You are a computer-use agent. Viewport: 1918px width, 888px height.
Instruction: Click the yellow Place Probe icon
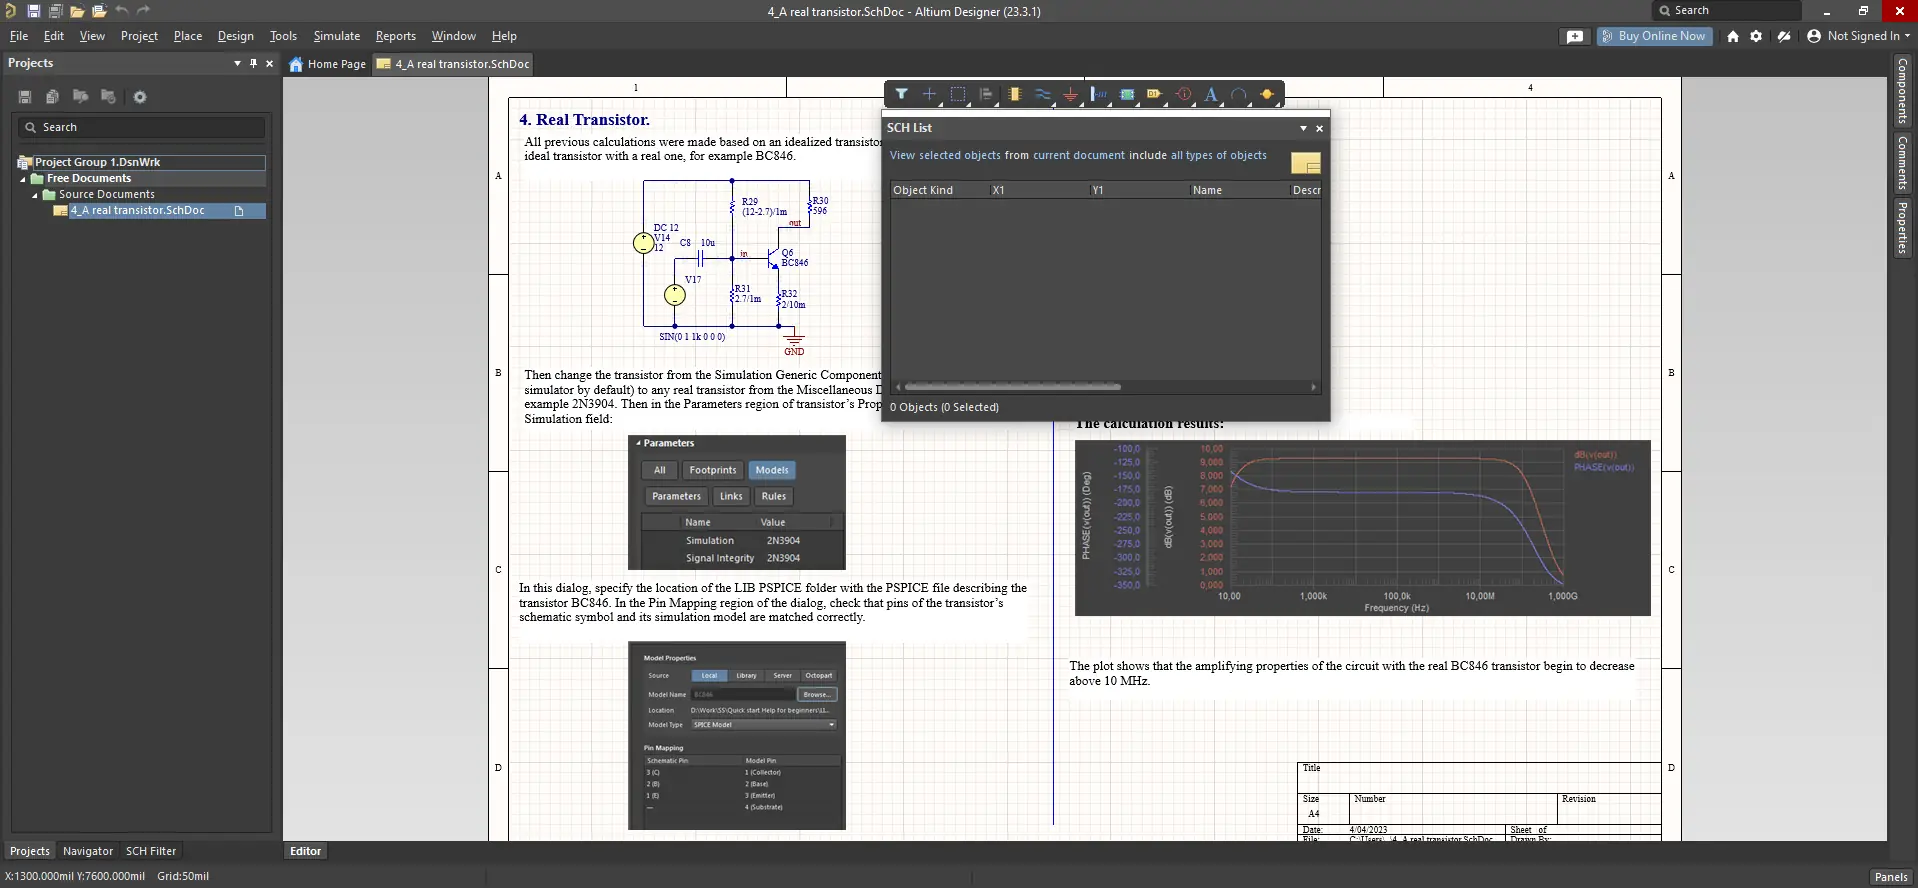coord(1267,94)
